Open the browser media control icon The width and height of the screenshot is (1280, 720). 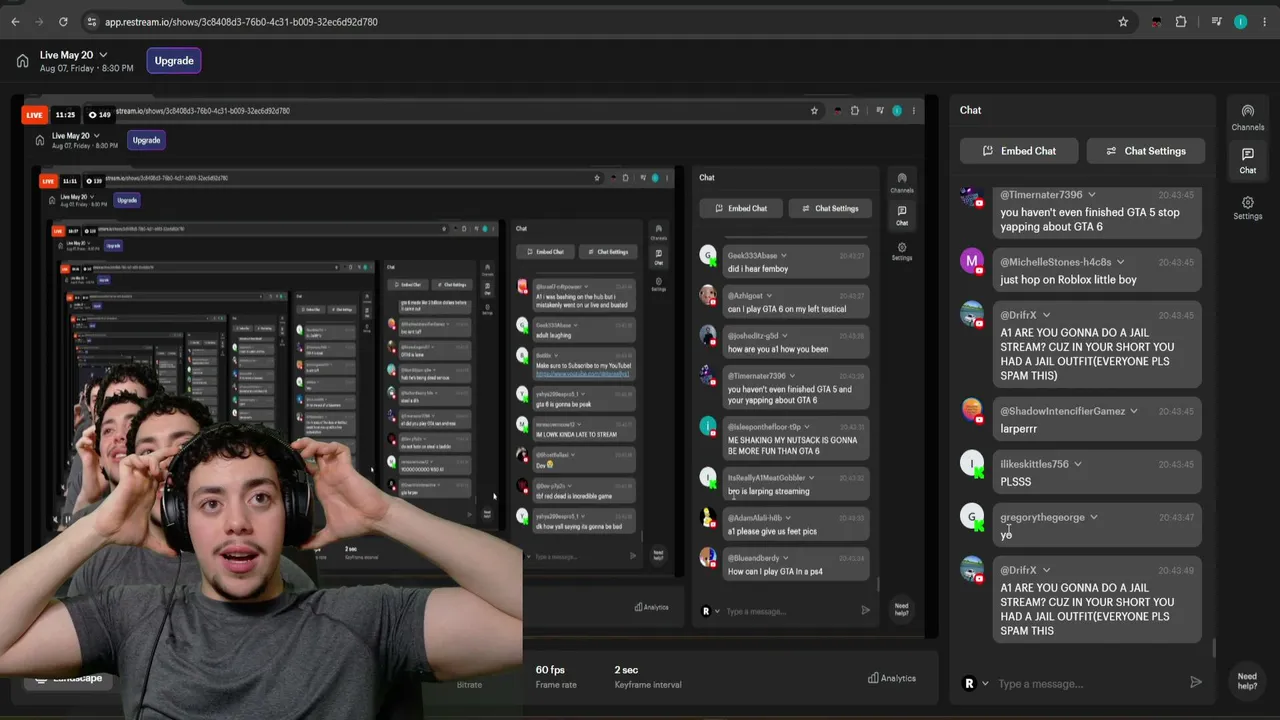[1216, 22]
